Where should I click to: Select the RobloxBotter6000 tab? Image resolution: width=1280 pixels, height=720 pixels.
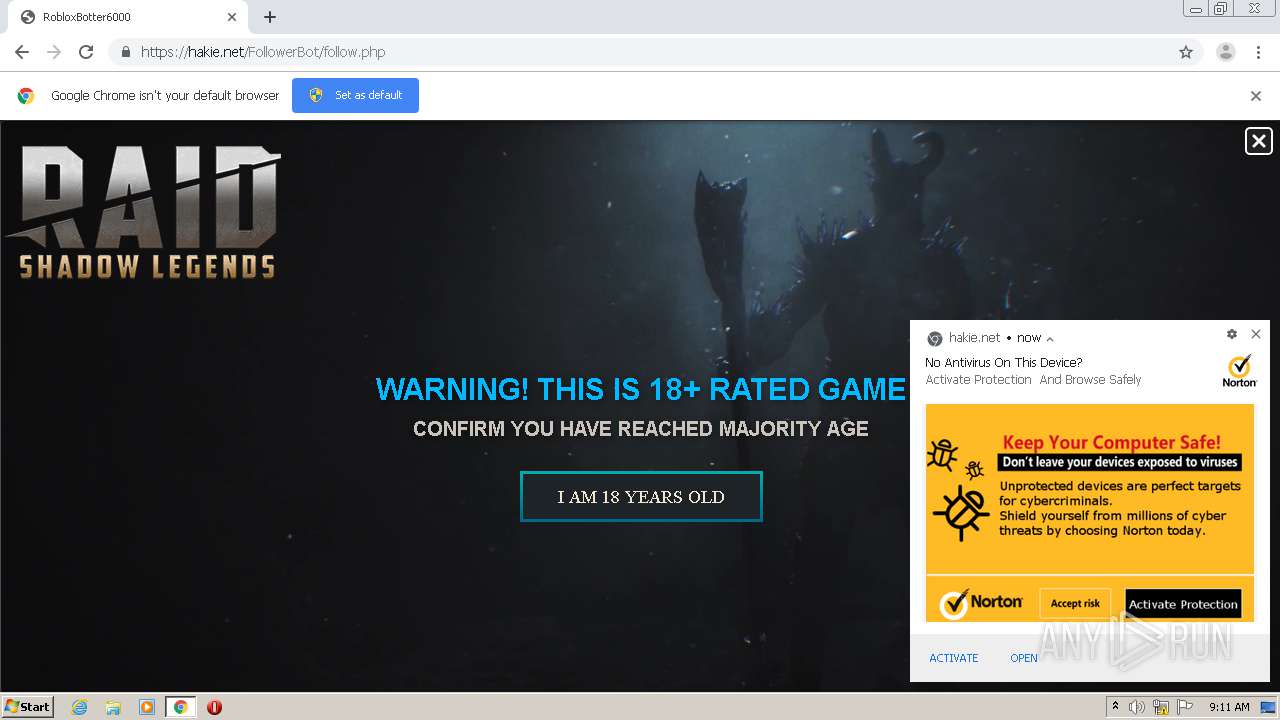(x=128, y=17)
